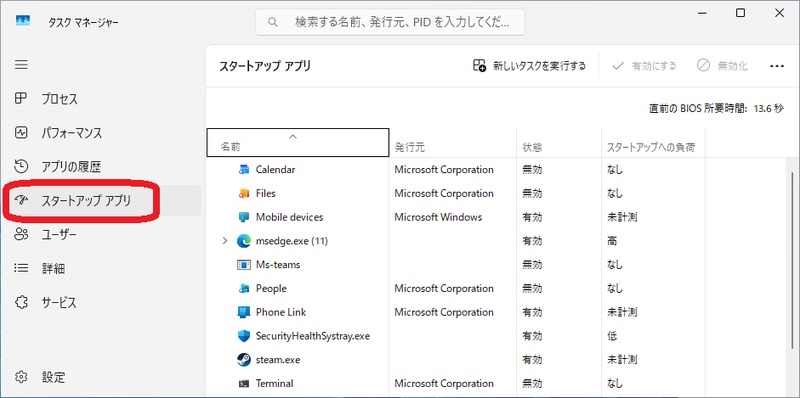Sort by the 発行元 column header

point(453,142)
